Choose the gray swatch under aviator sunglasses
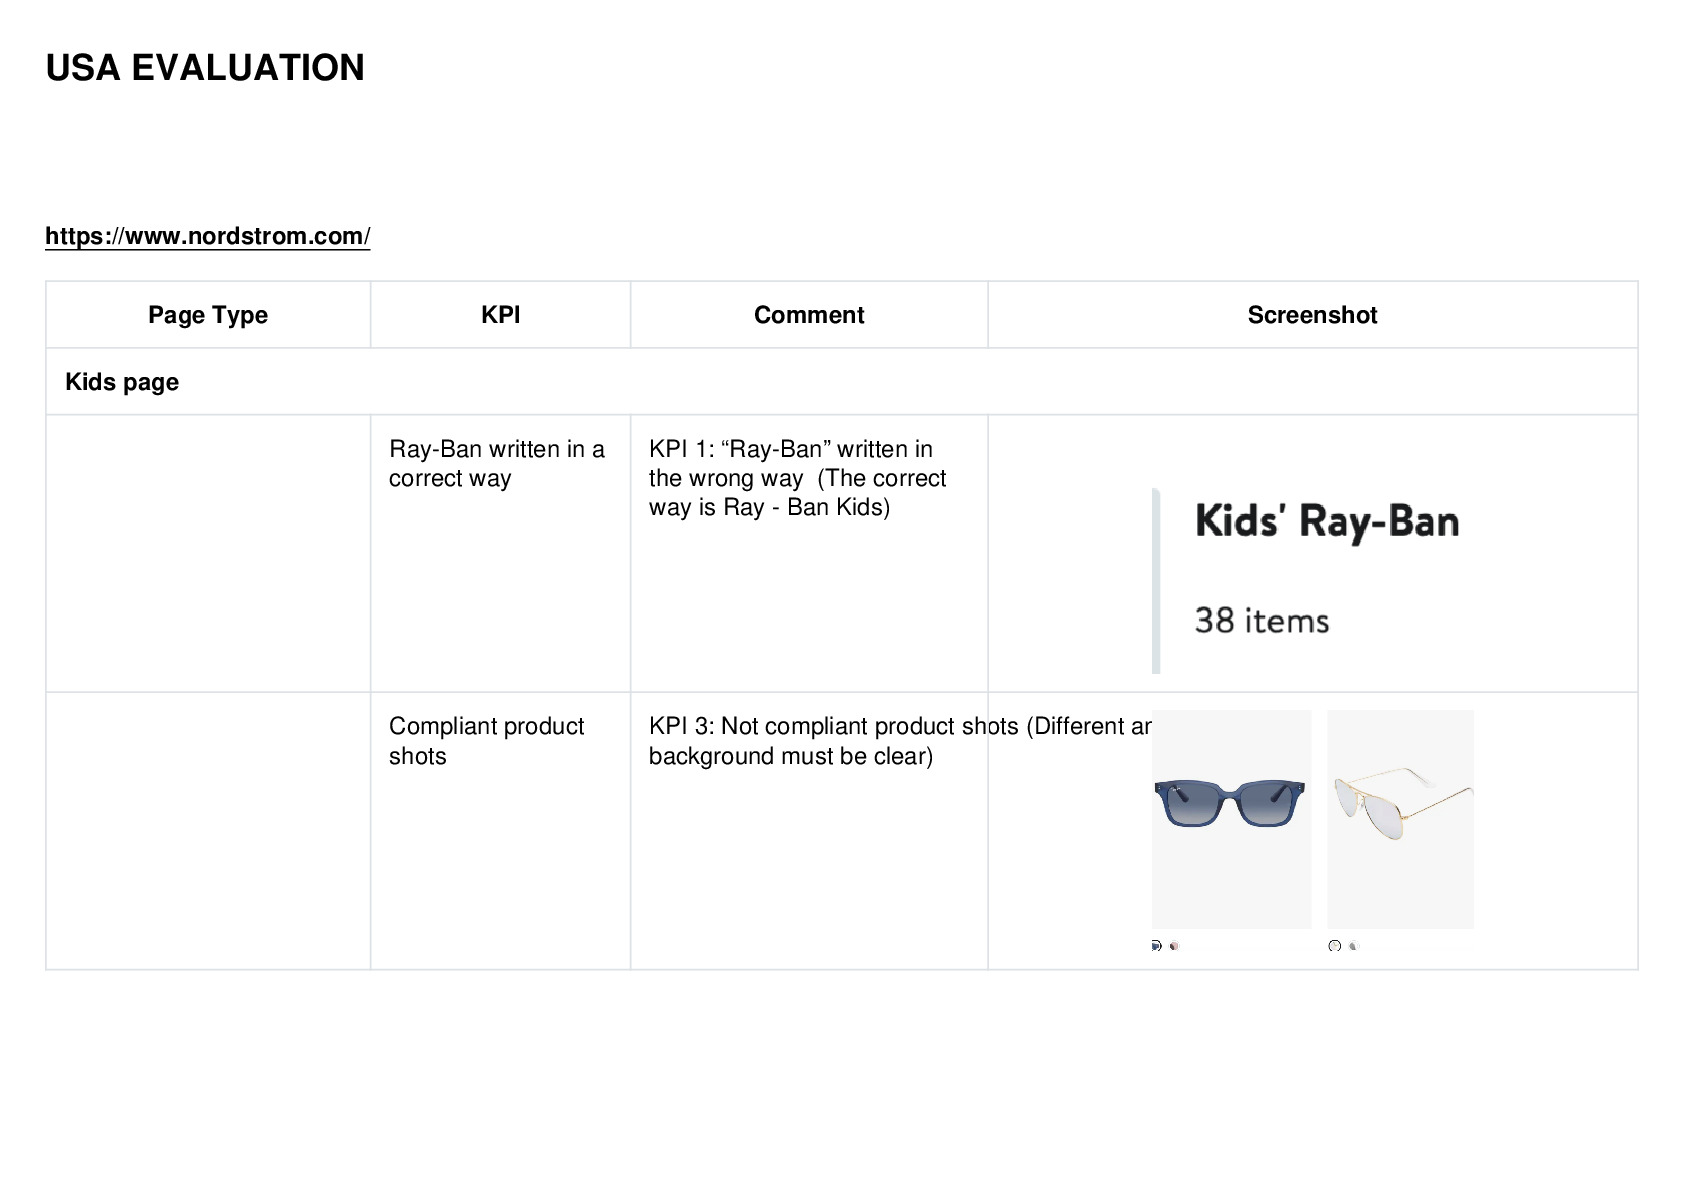The image size is (1684, 1191). pos(1354,945)
